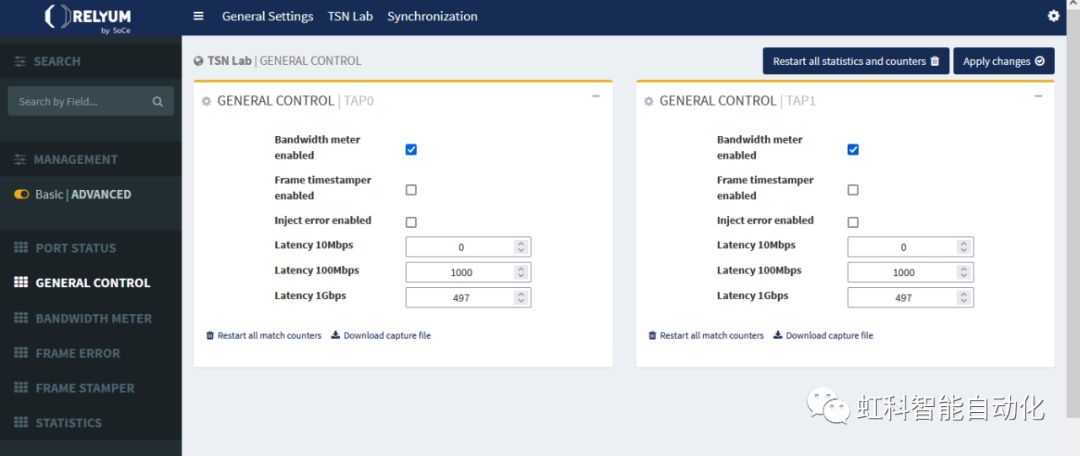Focus TAP1 Latency 10Mbps value field

pos(911,247)
